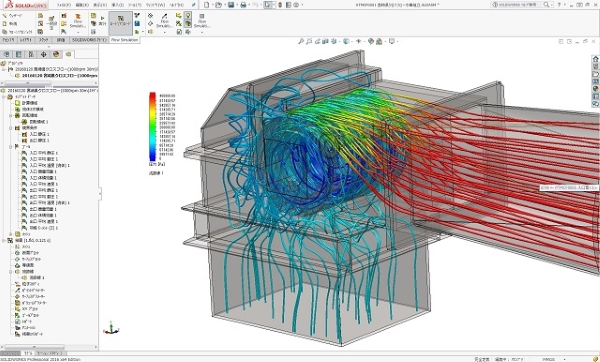The height and width of the screenshot is (362, 600).
Task: Select the 流跡線 1 flow trajectory item
Action: [x=37, y=277]
